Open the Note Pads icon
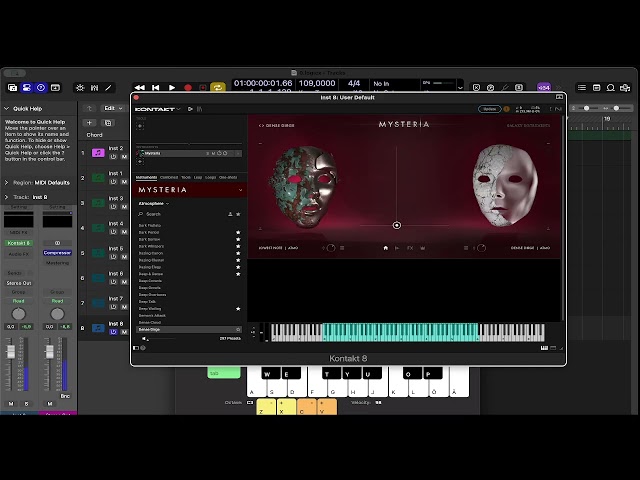Image resolution: width=640 pixels, height=480 pixels. click(596, 88)
